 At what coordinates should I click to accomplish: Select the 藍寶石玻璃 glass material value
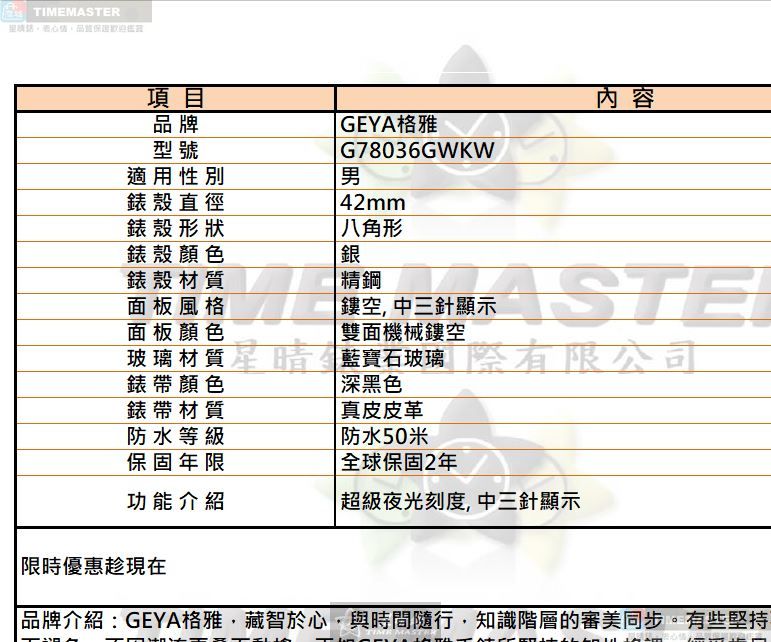coord(392,358)
